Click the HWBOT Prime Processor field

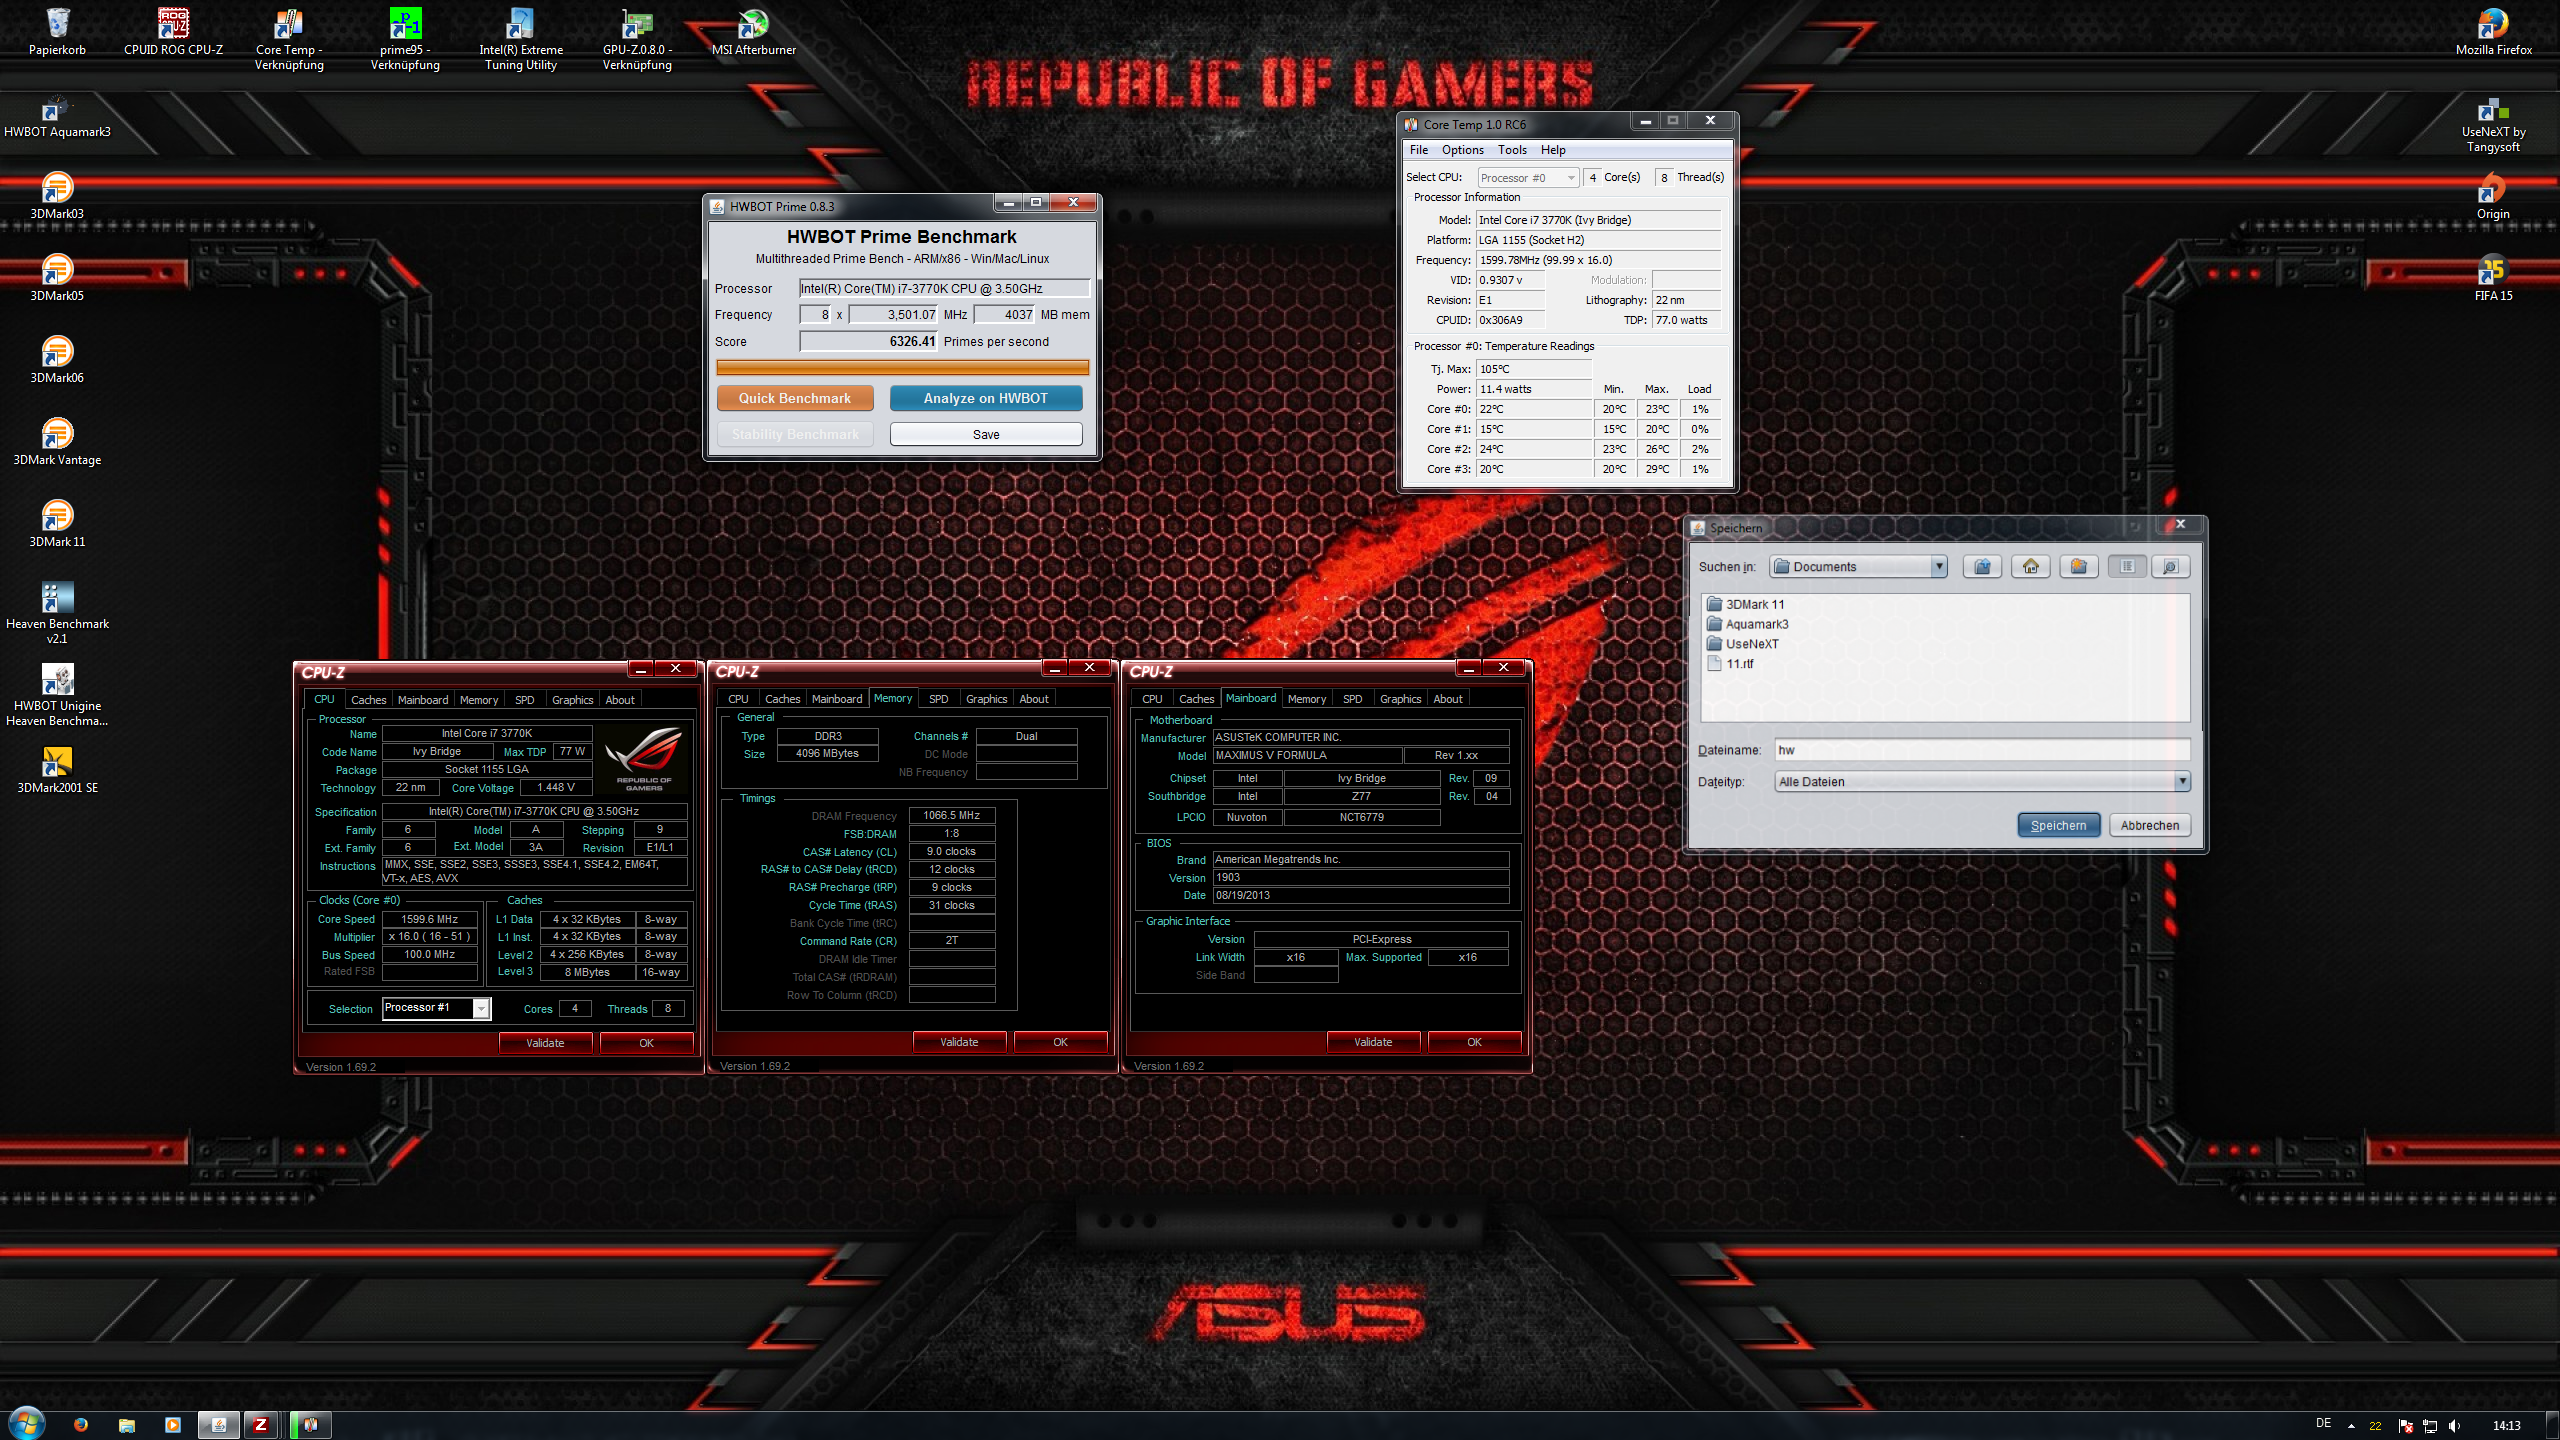pos(944,289)
